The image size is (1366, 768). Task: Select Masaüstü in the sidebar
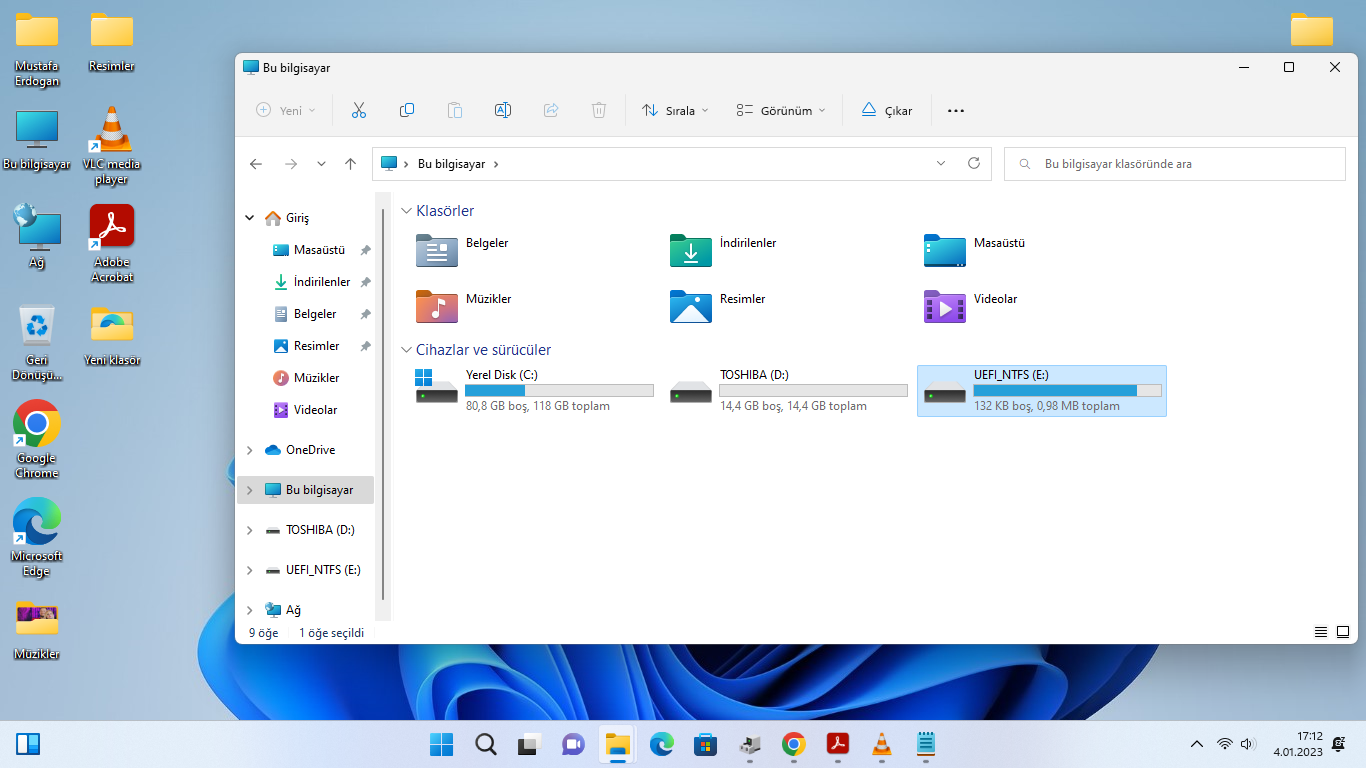coord(319,250)
